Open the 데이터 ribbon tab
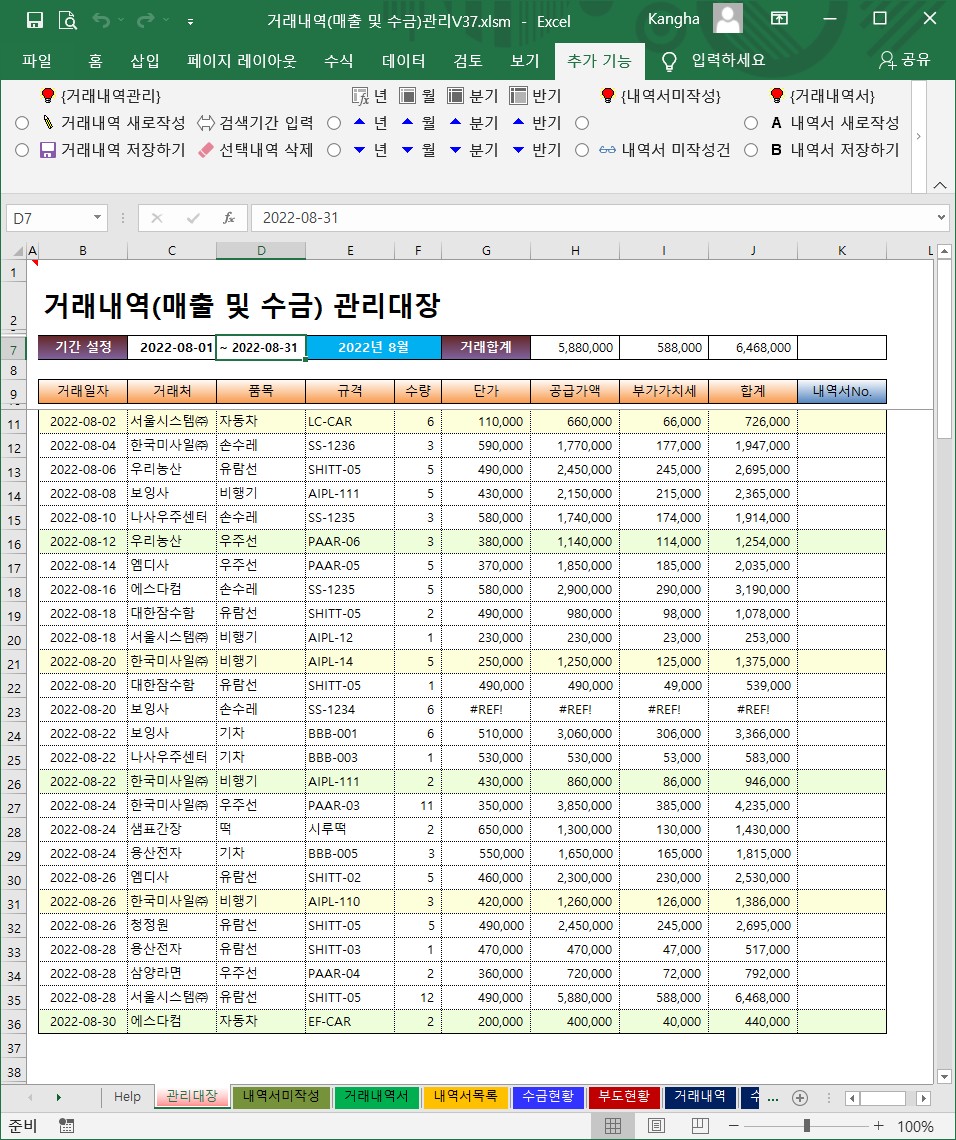This screenshot has width=956, height=1140. click(403, 61)
